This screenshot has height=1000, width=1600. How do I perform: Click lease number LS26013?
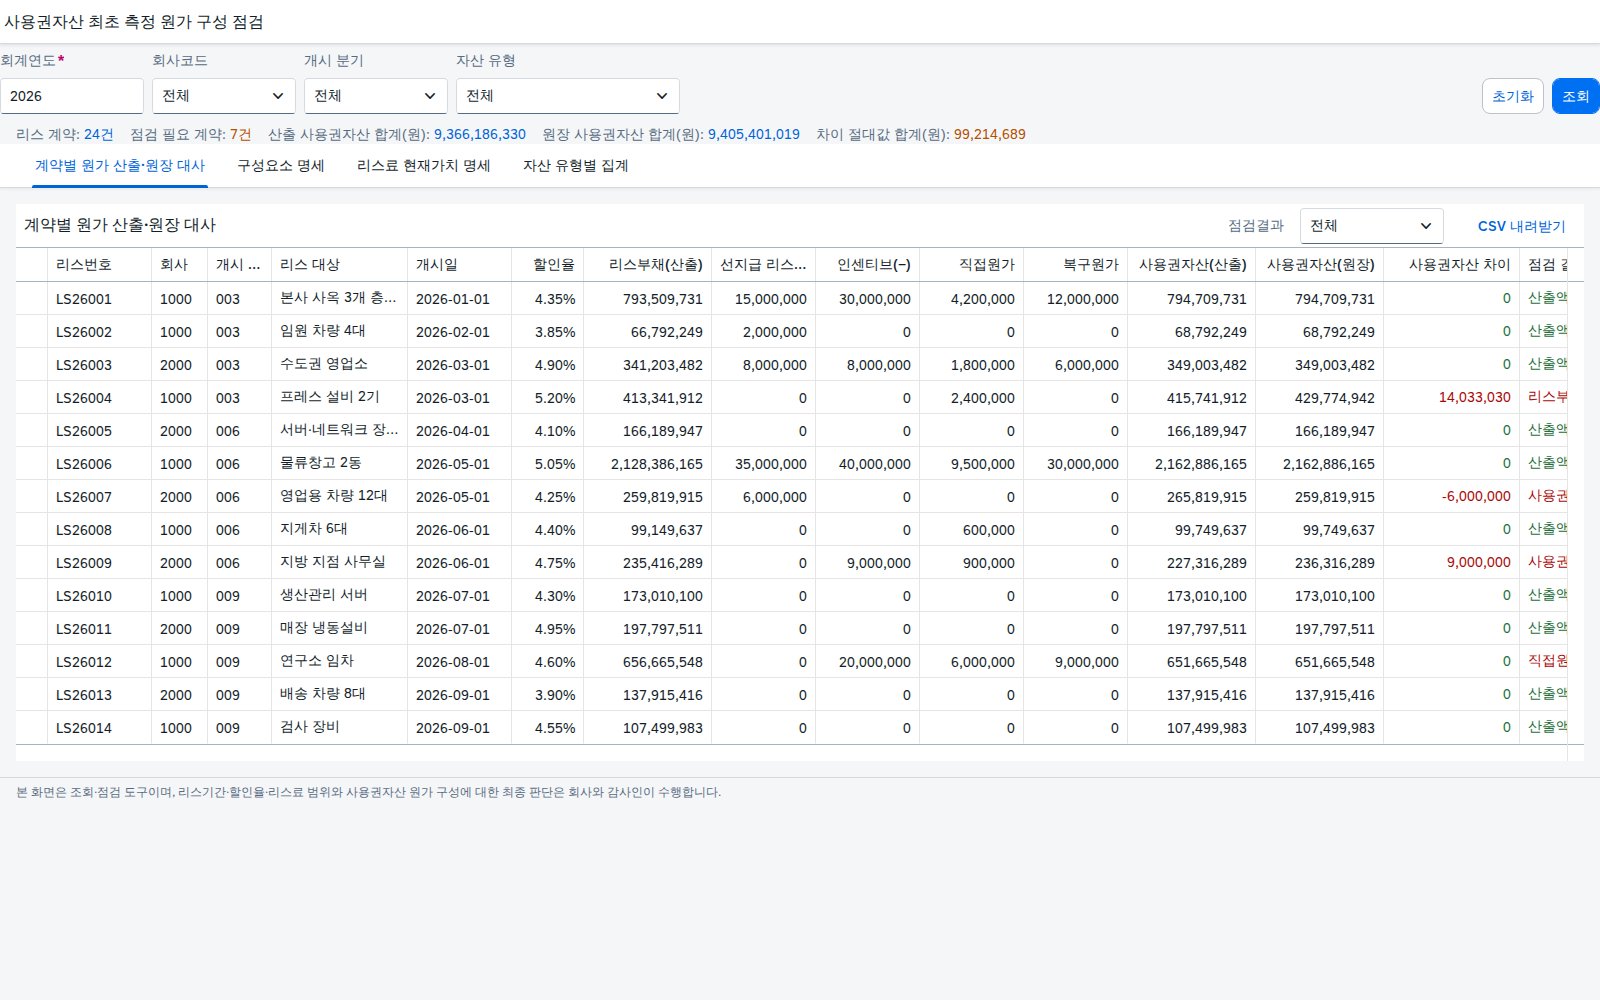tap(84, 695)
